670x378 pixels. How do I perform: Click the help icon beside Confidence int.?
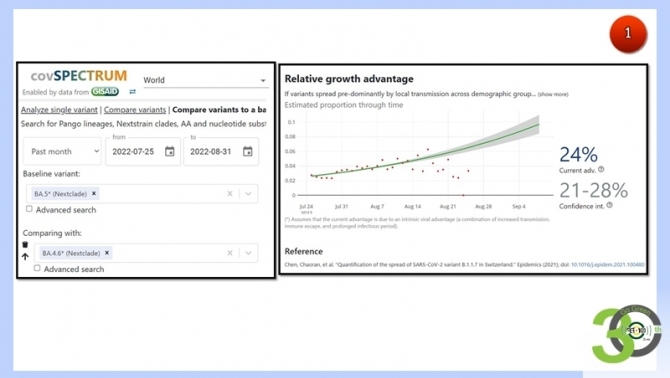(610, 205)
